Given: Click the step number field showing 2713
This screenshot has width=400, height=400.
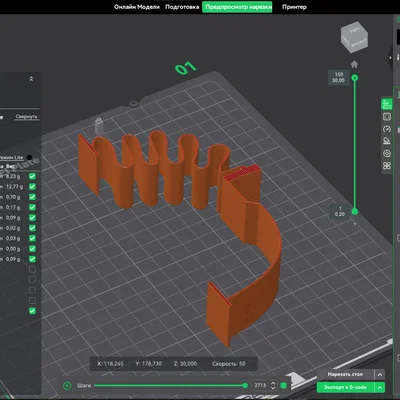Looking at the screenshot, I should coord(260,385).
